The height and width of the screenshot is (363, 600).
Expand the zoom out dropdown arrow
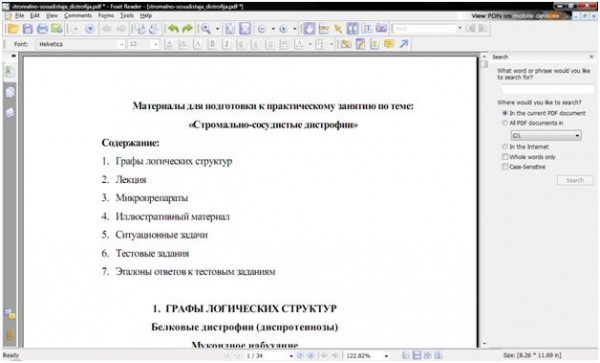tap(273, 29)
